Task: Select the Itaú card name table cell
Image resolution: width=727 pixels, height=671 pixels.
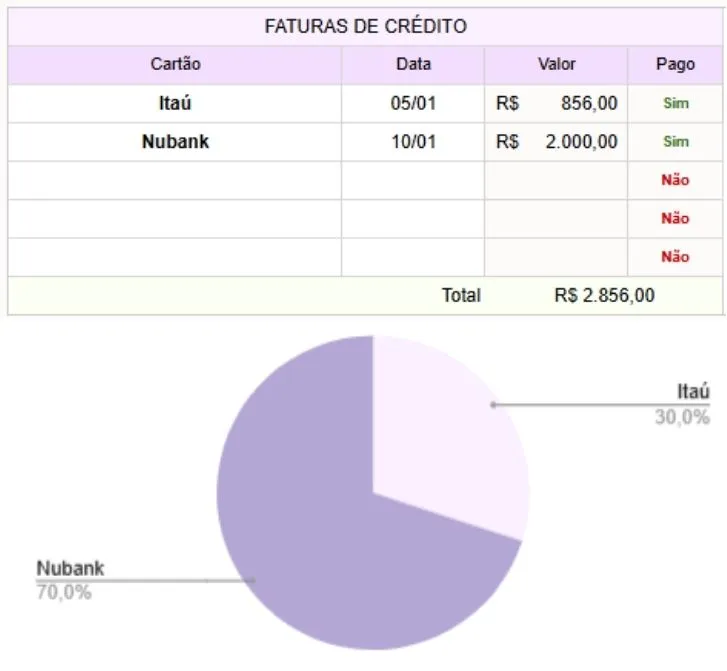Action: click(175, 103)
